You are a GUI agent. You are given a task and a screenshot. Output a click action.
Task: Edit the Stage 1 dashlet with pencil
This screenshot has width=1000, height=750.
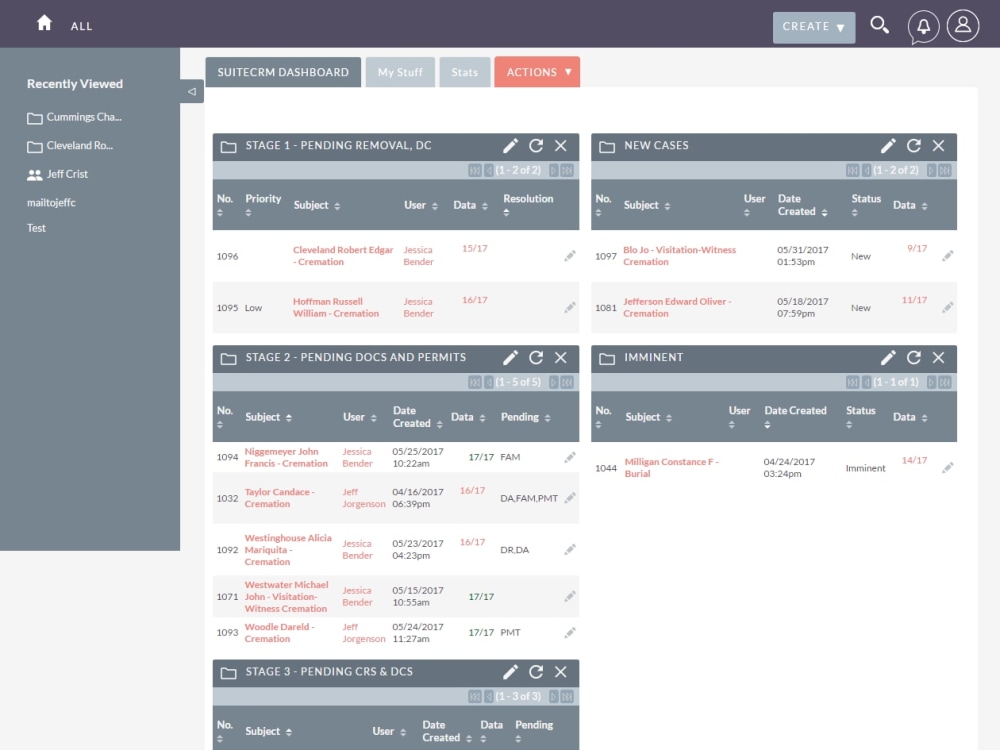510,146
